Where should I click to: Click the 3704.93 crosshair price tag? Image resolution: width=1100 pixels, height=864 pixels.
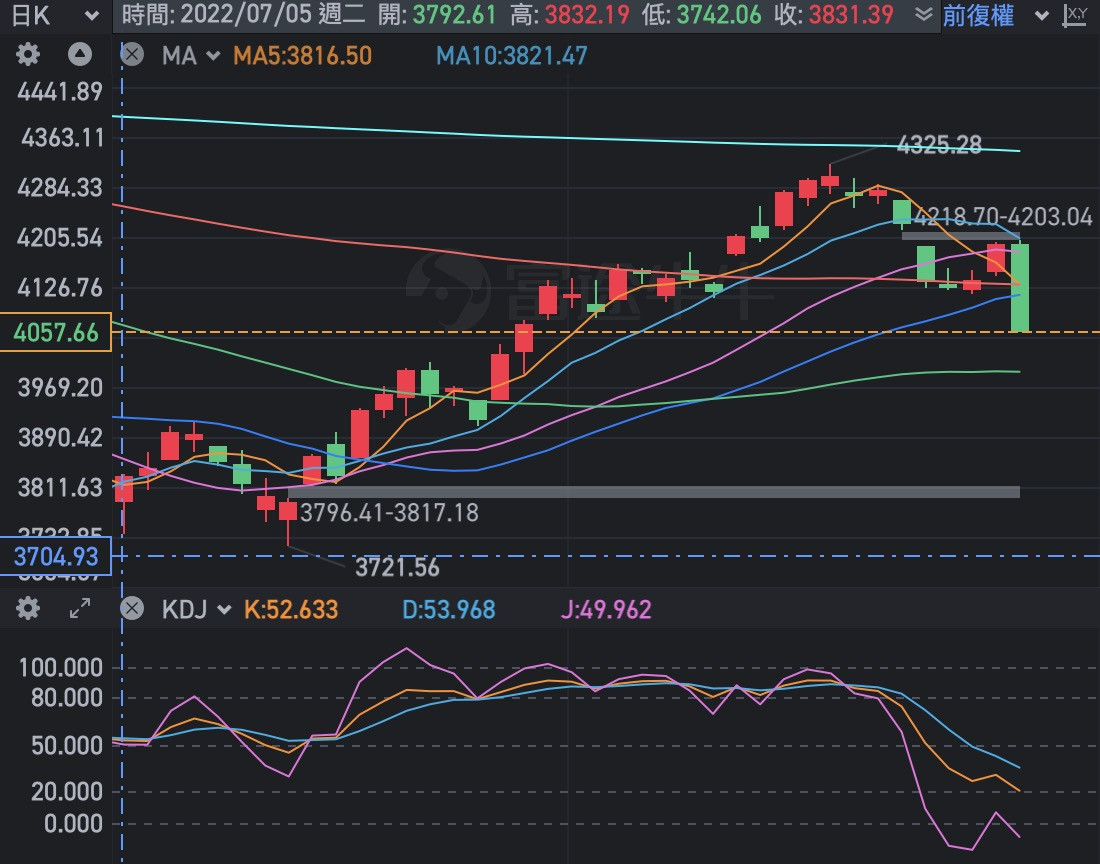(55, 556)
